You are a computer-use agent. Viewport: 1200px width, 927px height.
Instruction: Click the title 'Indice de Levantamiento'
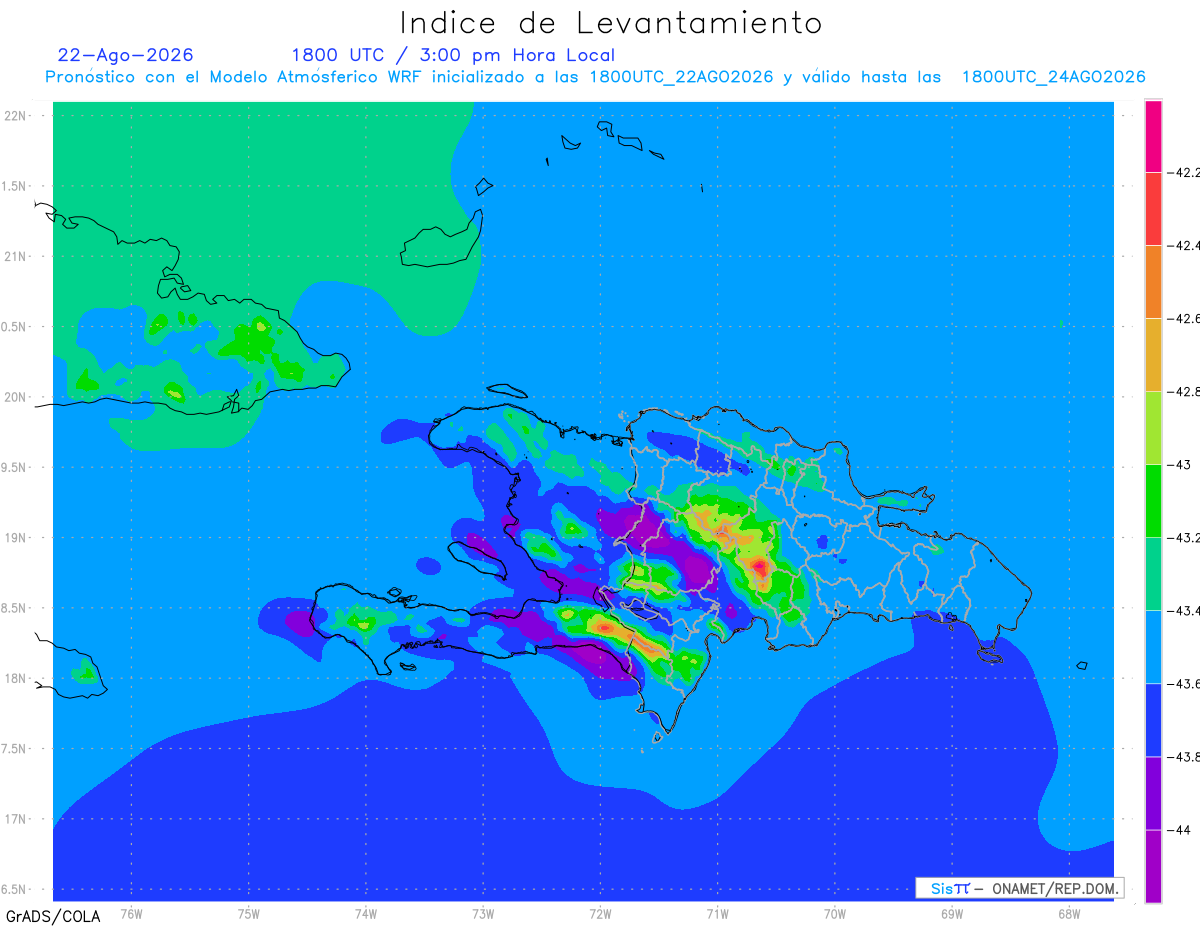point(611,23)
